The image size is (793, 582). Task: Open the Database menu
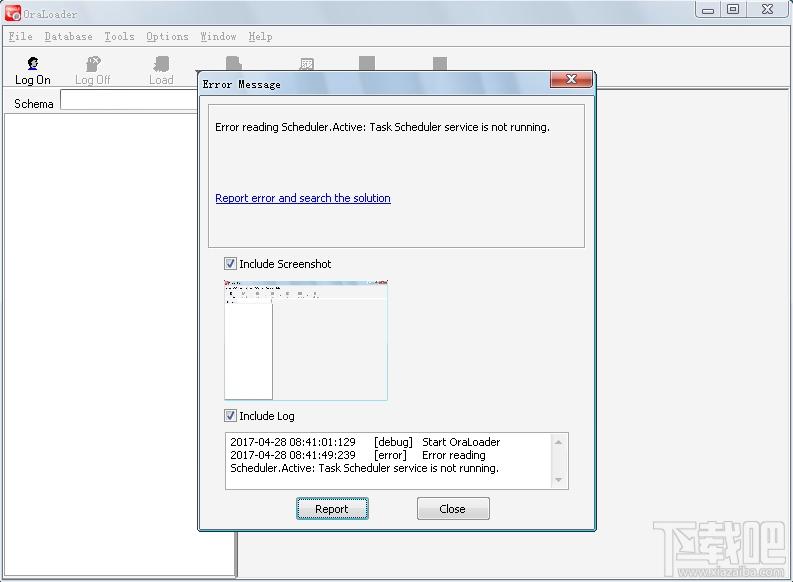(68, 36)
